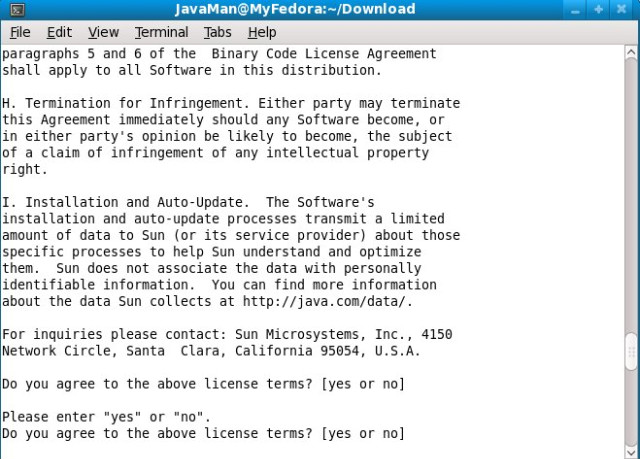Click the 'Please enter "yes" or "no"' line

click(x=106, y=417)
